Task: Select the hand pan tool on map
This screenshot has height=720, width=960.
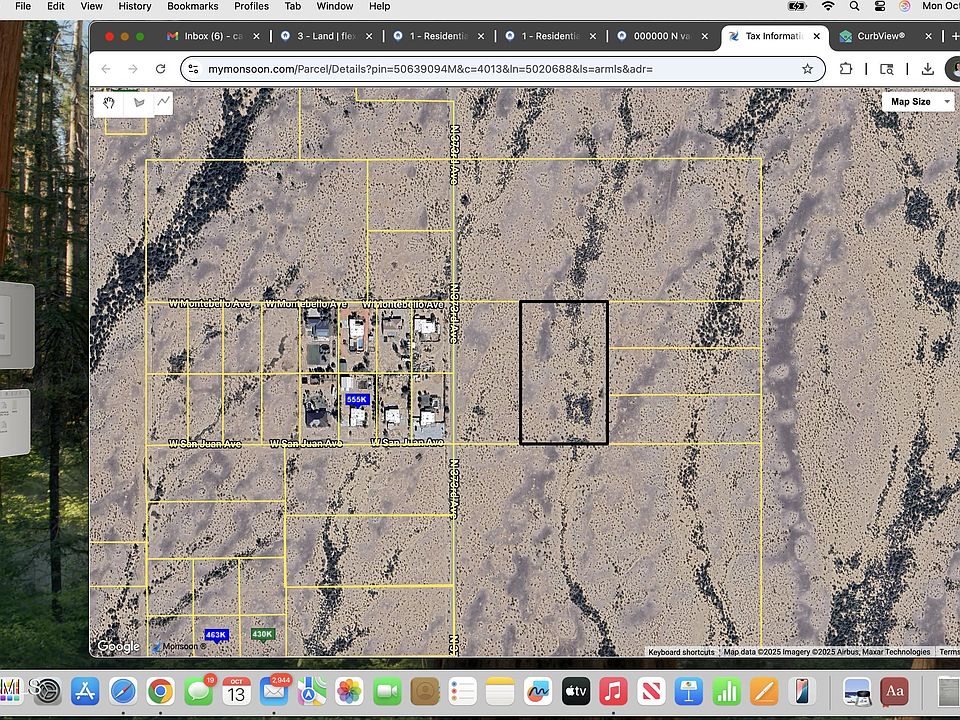Action: click(x=109, y=102)
